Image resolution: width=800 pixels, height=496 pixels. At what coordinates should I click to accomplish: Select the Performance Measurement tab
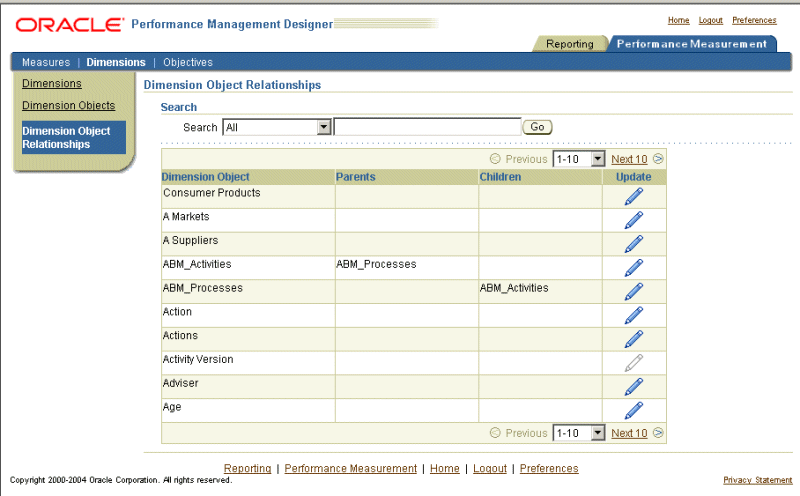(x=691, y=44)
